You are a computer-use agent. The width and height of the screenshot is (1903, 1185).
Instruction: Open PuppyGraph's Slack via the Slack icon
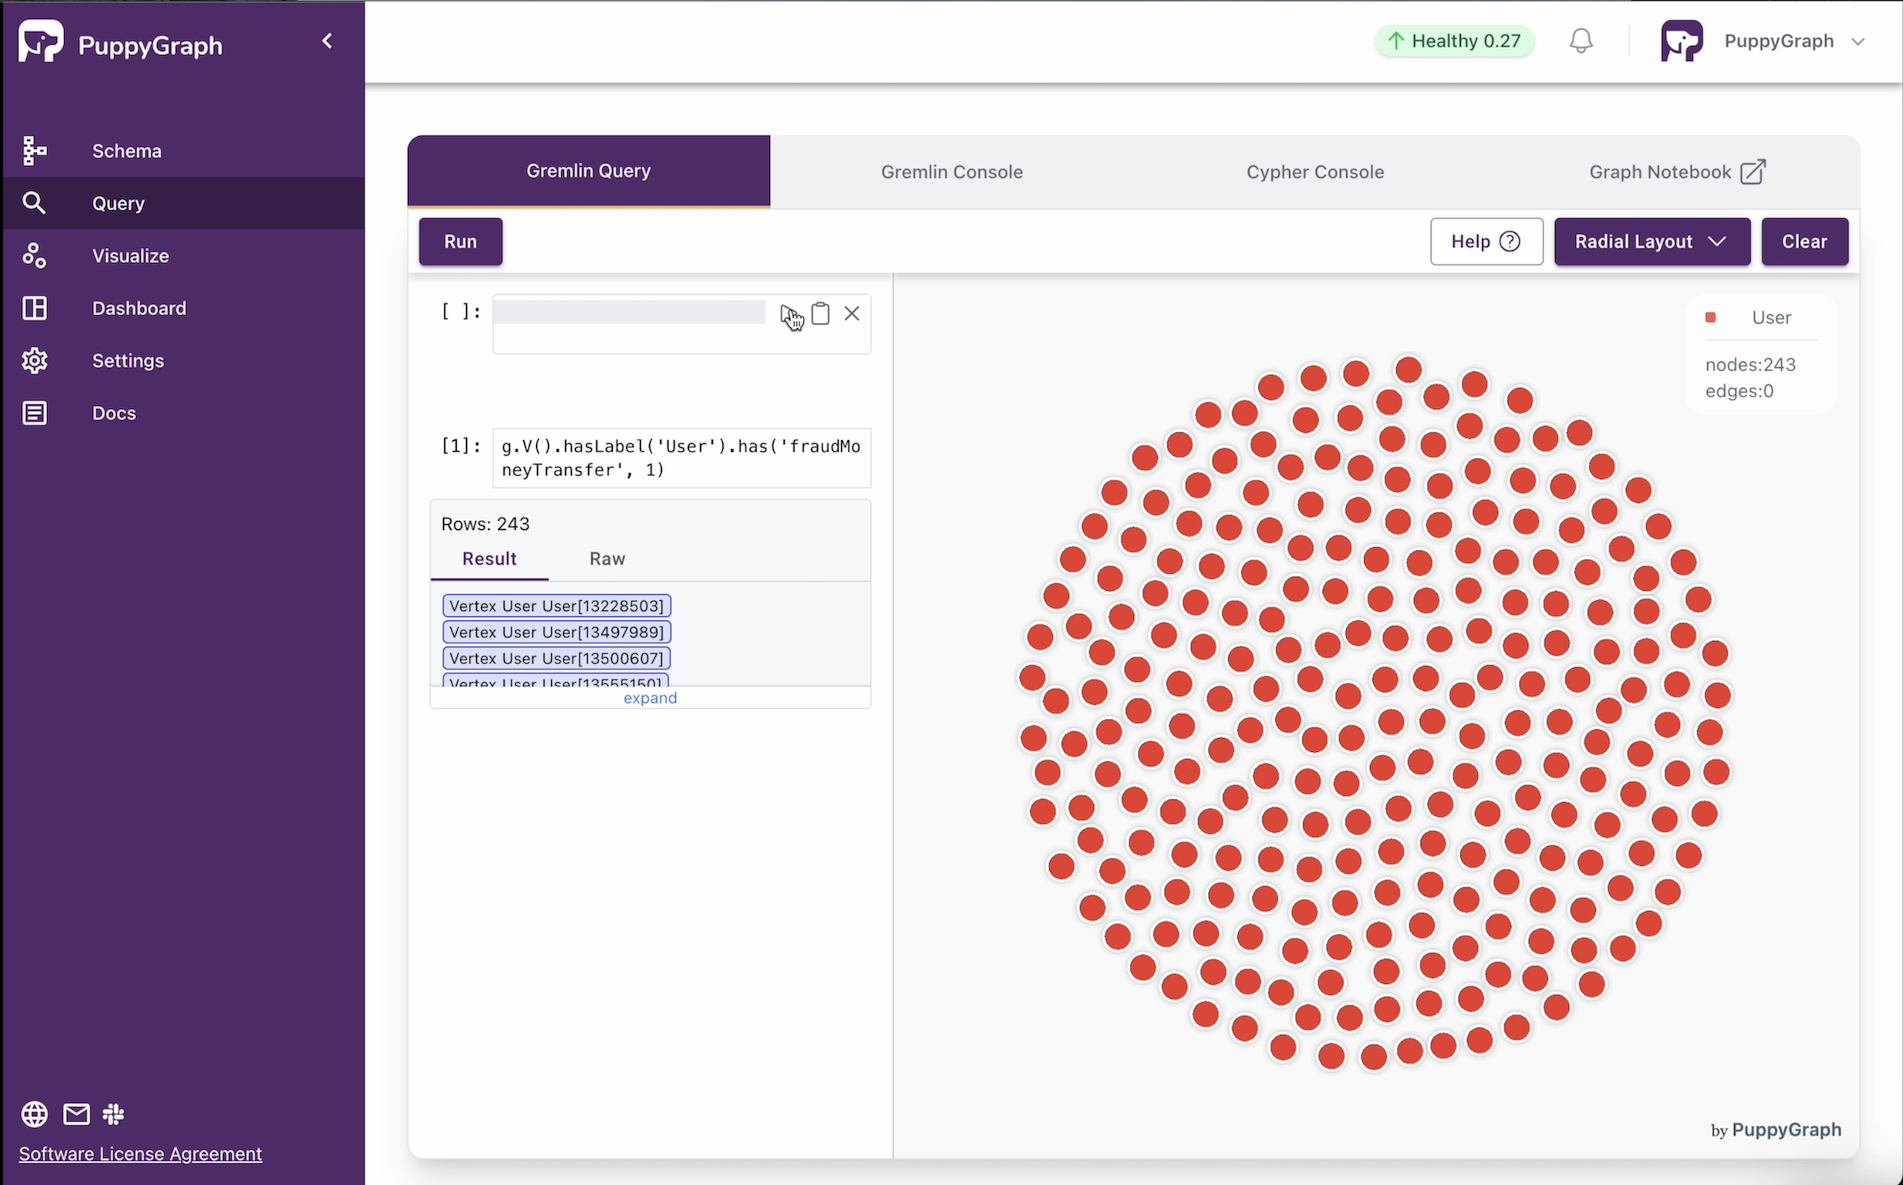113,1114
